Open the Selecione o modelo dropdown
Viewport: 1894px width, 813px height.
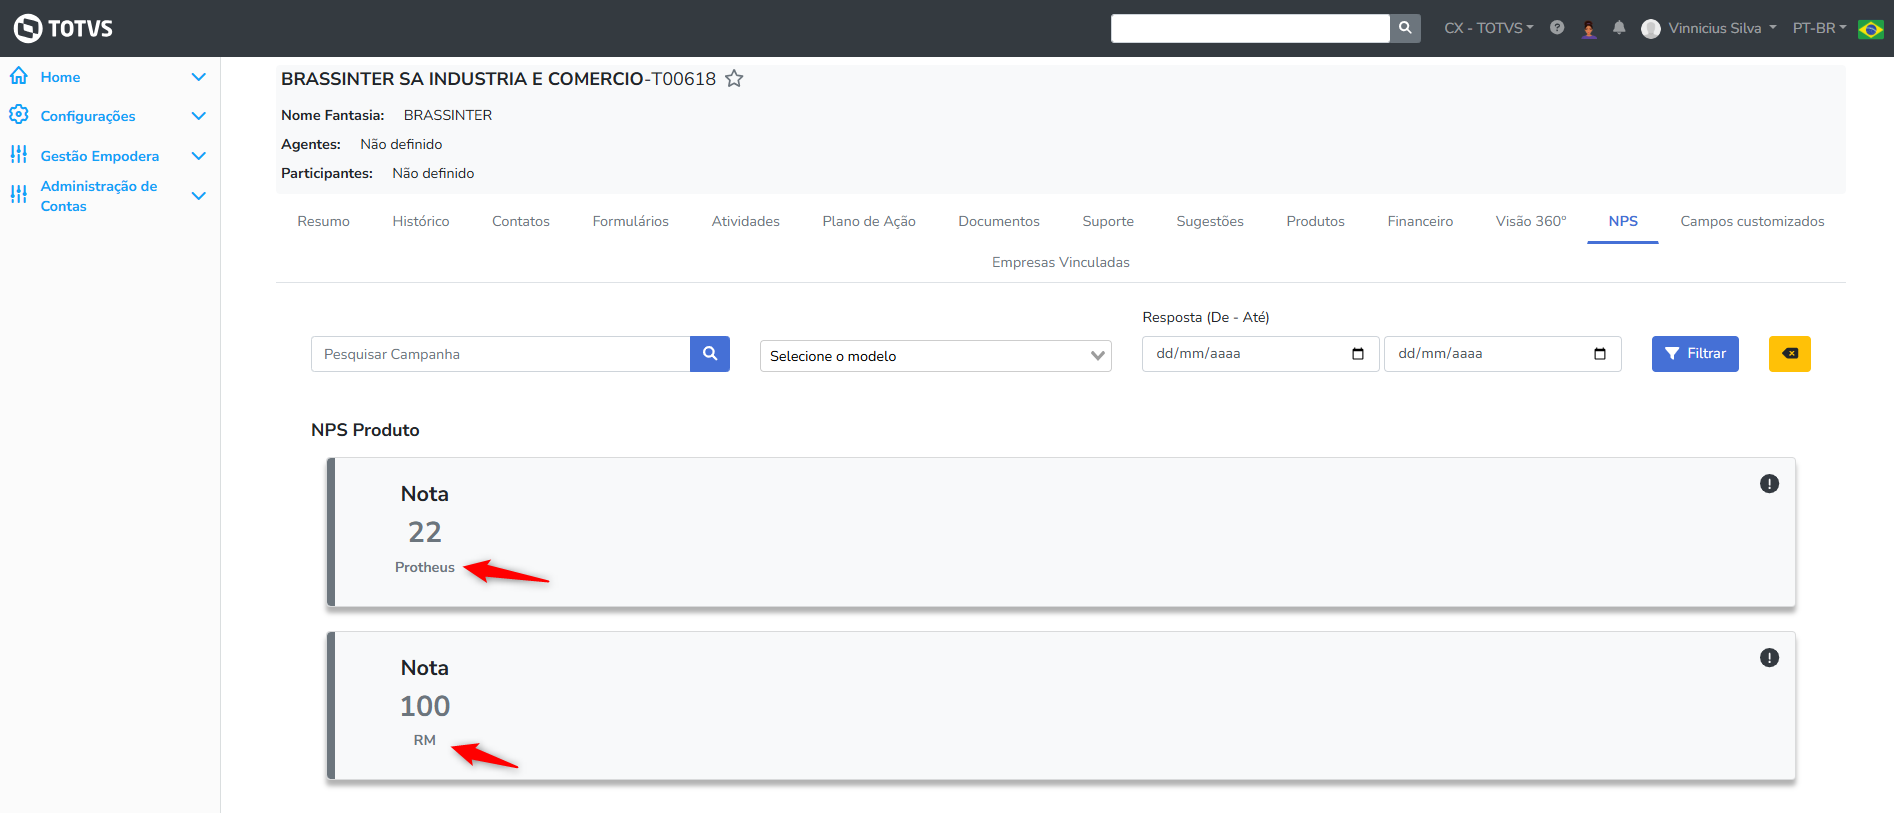coord(936,356)
